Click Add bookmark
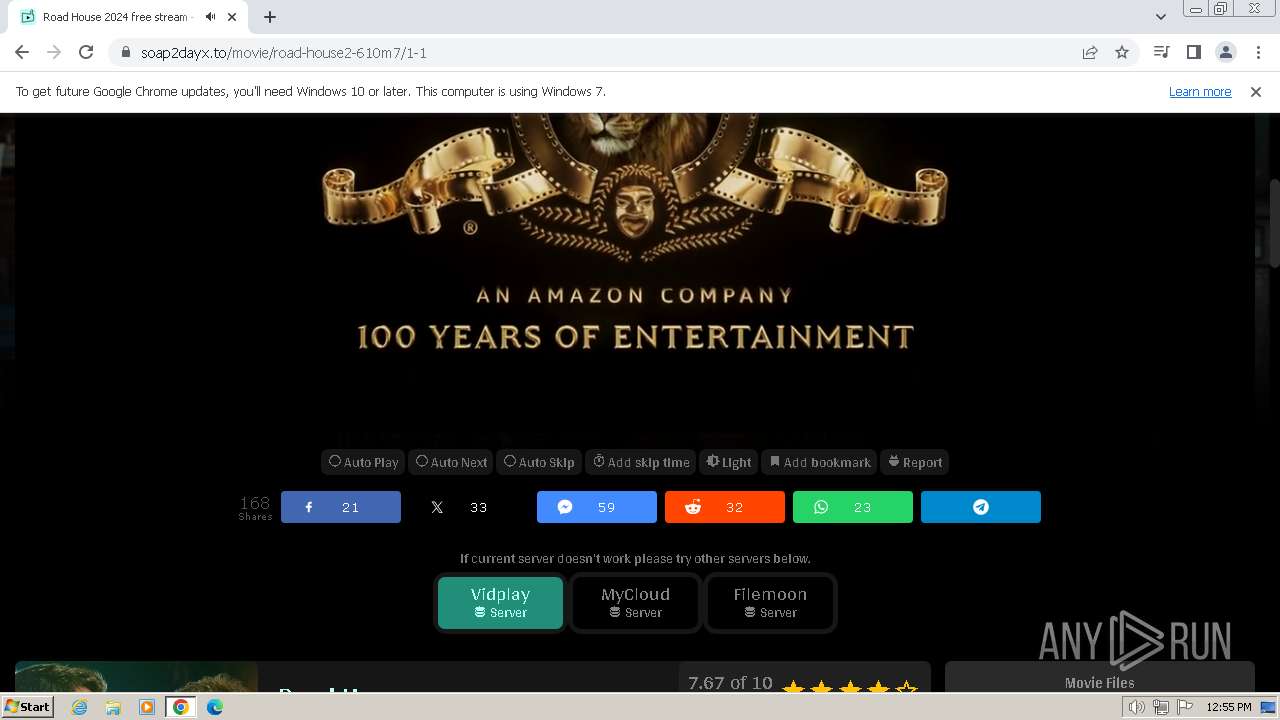1280x720 pixels. [819, 462]
